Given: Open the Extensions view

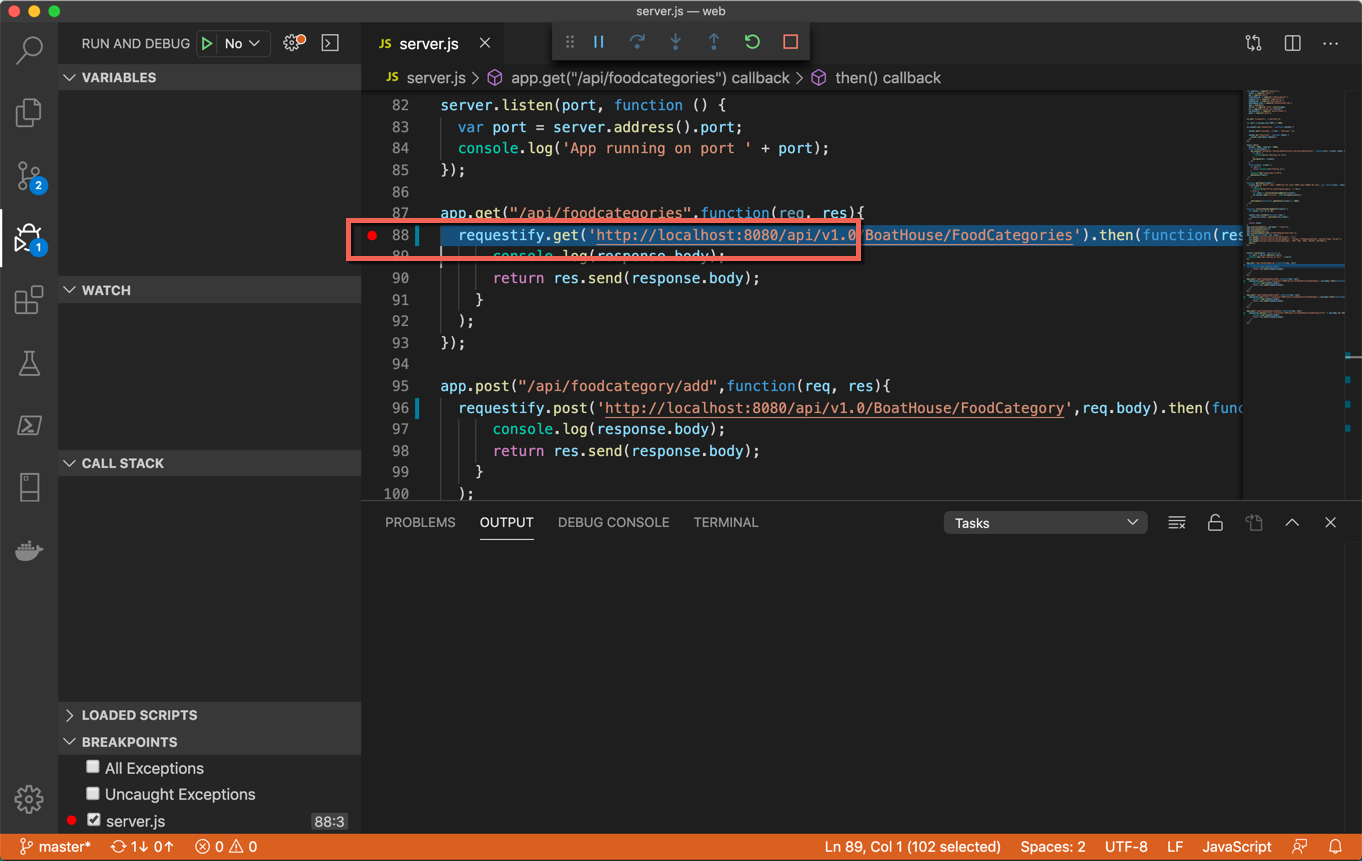Looking at the screenshot, I should coord(29,300).
